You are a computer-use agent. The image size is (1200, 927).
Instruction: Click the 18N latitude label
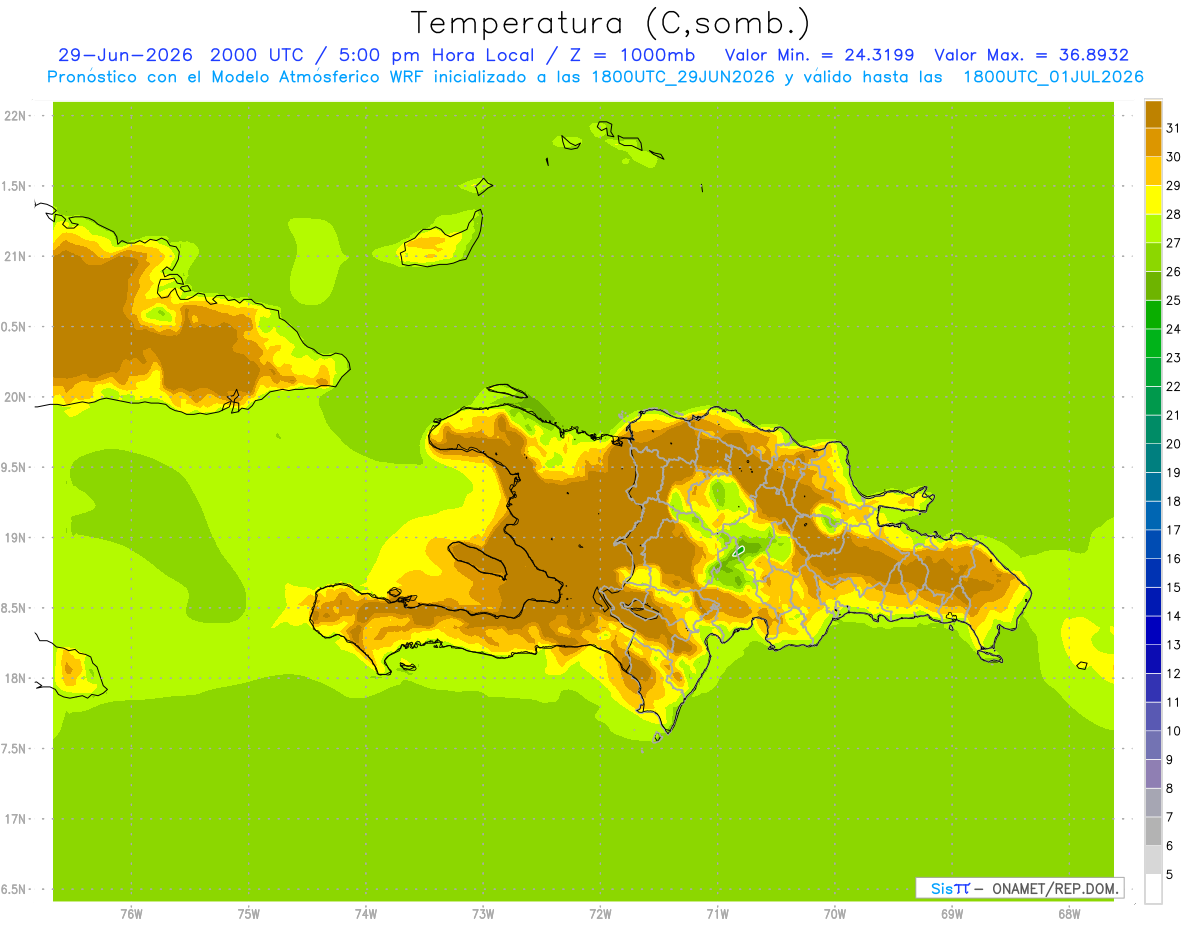coord(15,678)
